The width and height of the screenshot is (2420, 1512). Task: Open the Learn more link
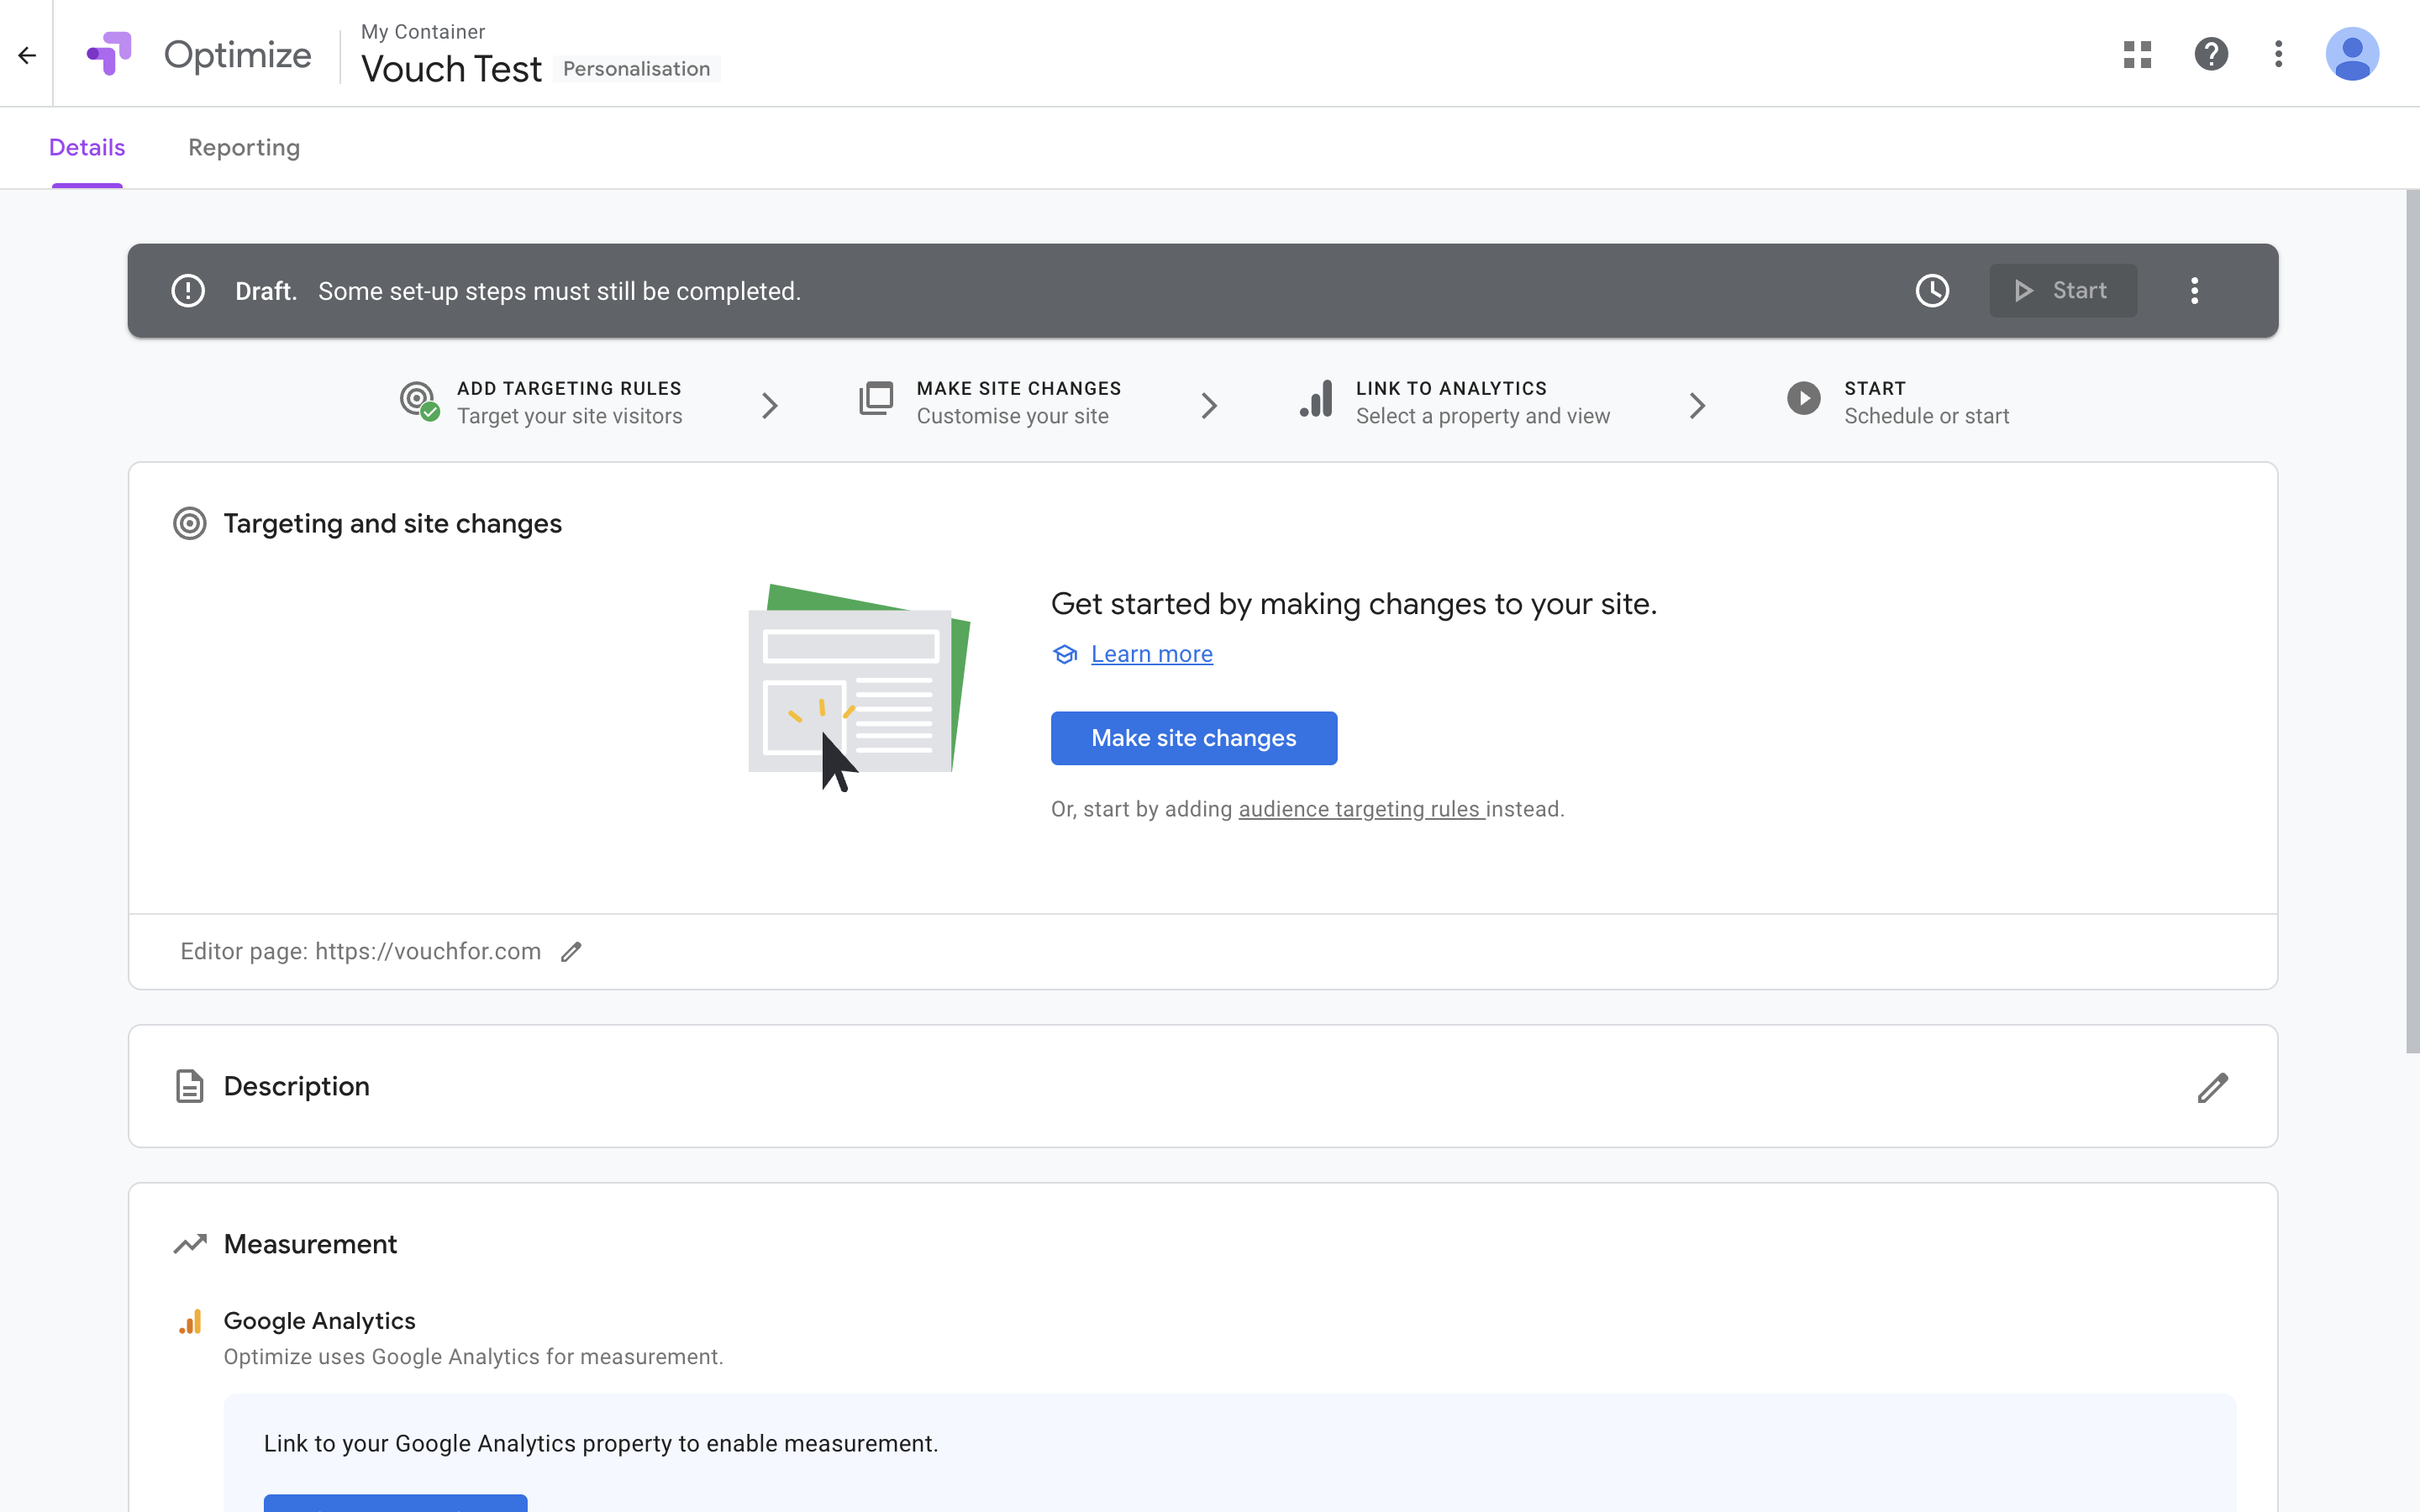coord(1151,654)
